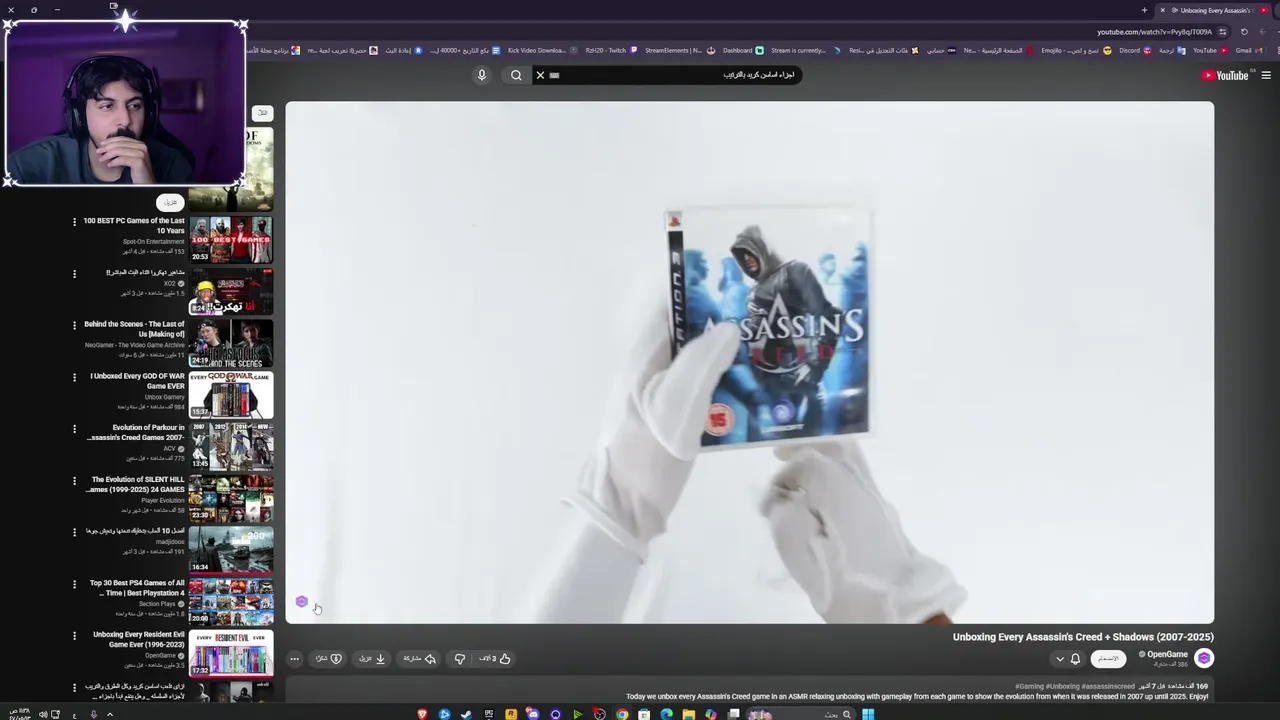This screenshot has width=1280, height=720.
Task: Open the YouTube hamburger guide menu
Action: point(1266,75)
